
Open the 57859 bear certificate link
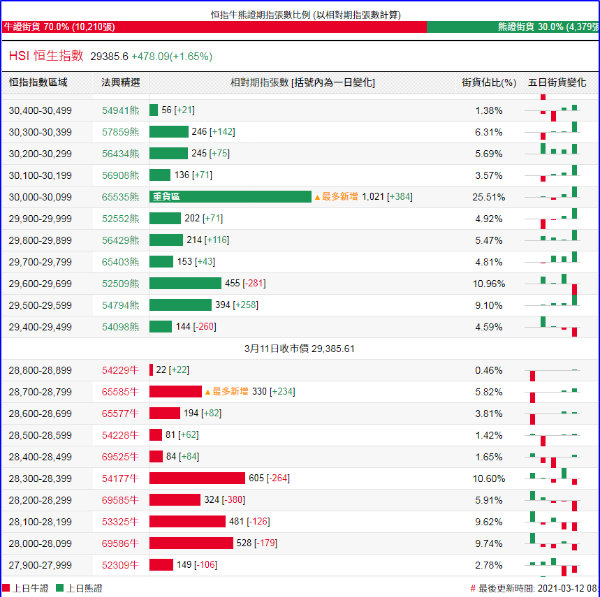tap(121, 132)
